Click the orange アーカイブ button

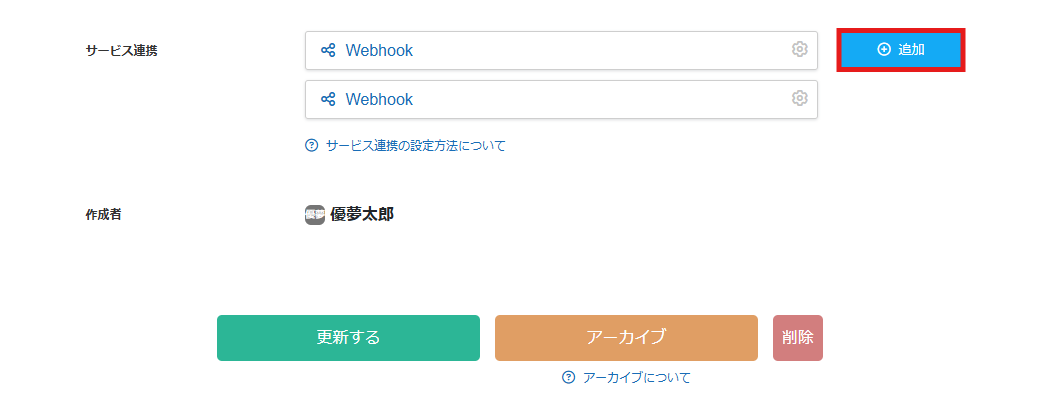click(x=626, y=338)
